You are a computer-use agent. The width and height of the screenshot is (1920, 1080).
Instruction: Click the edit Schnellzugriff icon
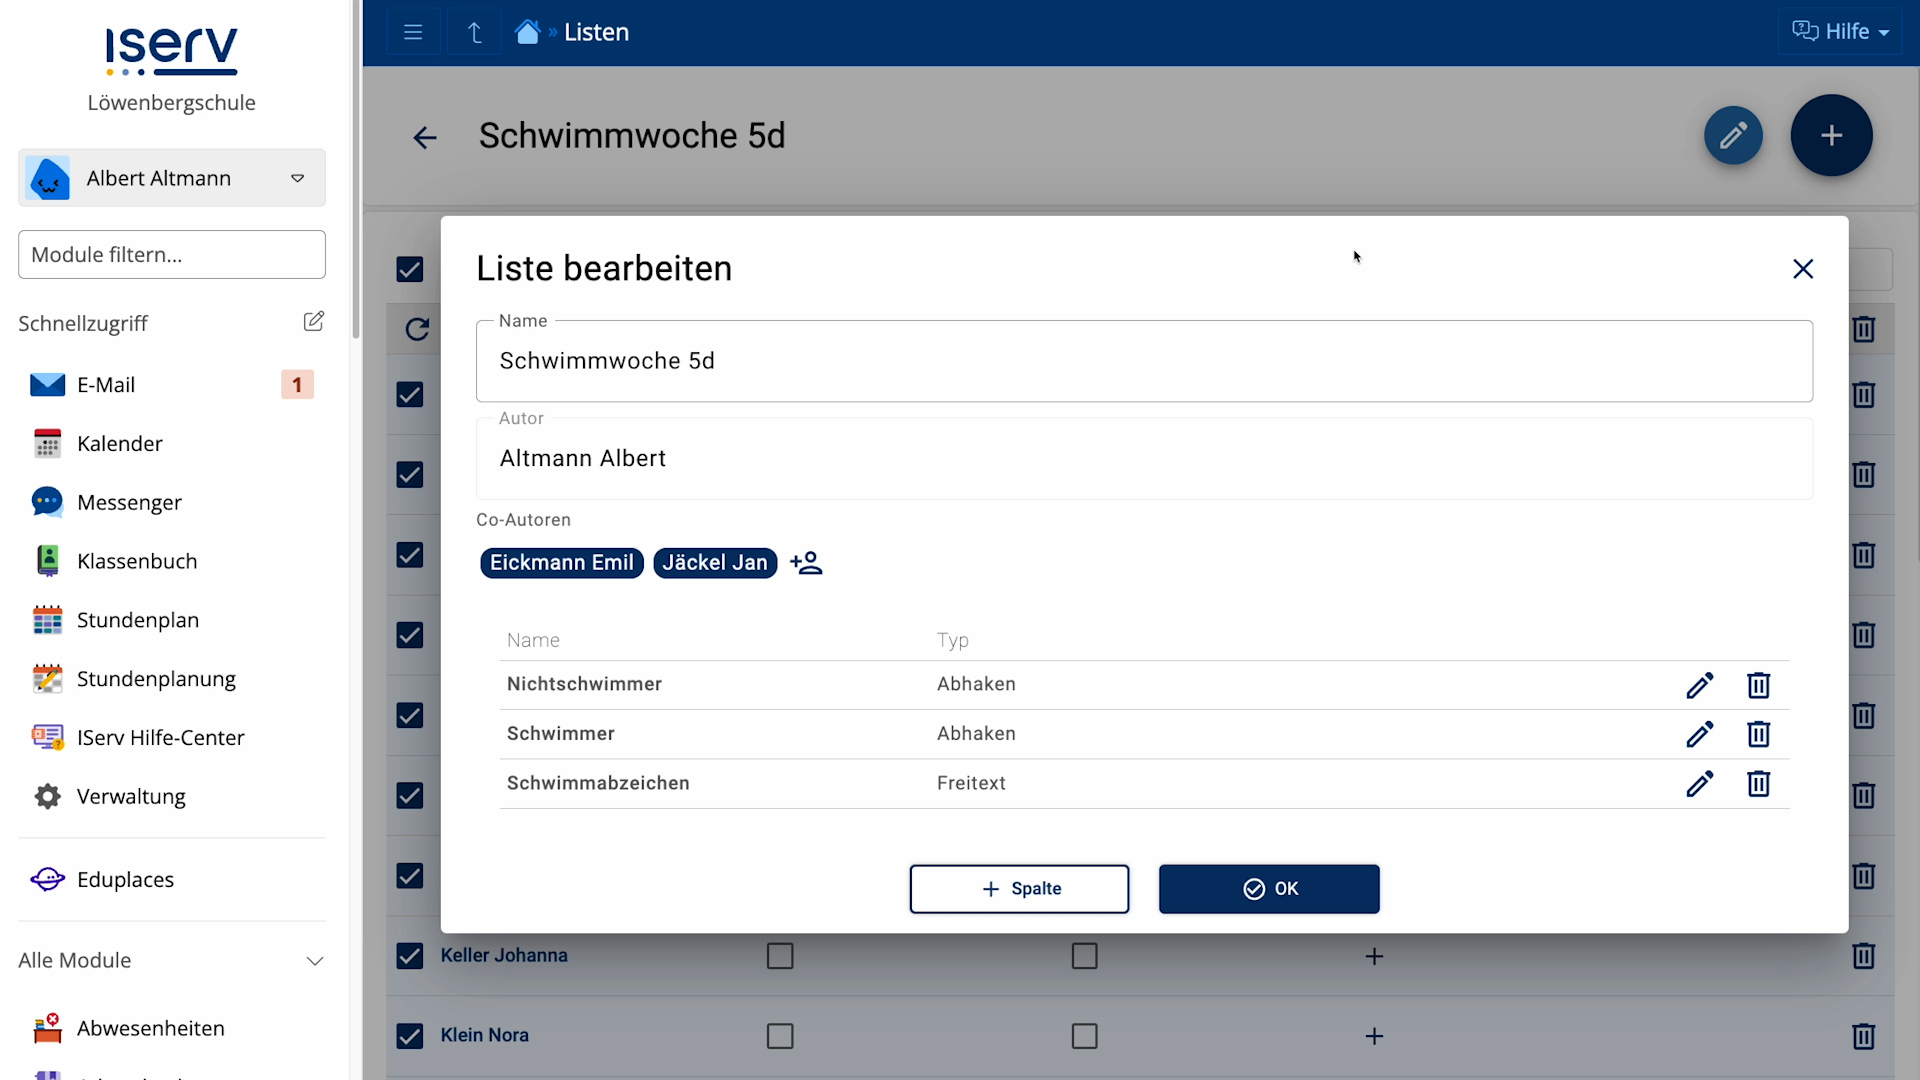(x=313, y=321)
